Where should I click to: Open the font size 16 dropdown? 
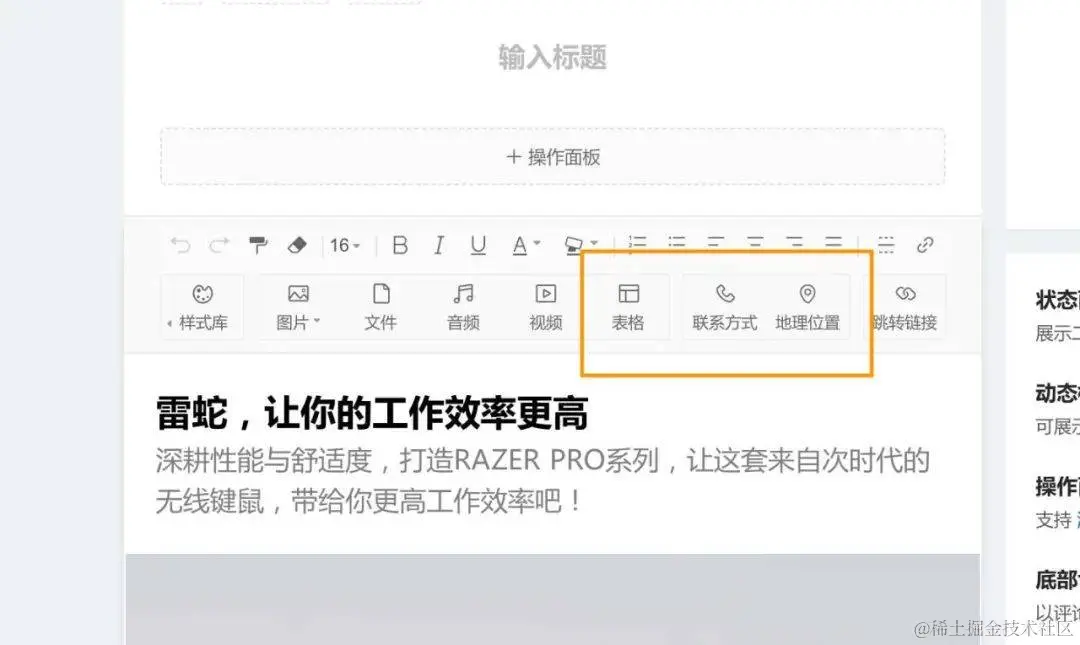click(344, 245)
